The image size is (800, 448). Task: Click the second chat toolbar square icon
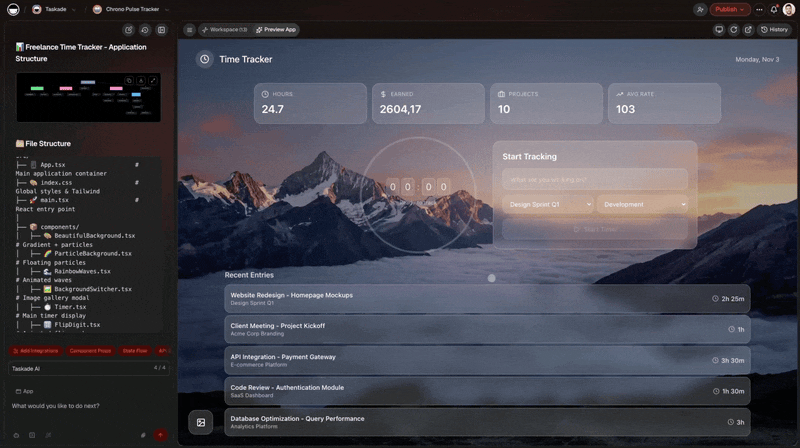click(x=32, y=435)
